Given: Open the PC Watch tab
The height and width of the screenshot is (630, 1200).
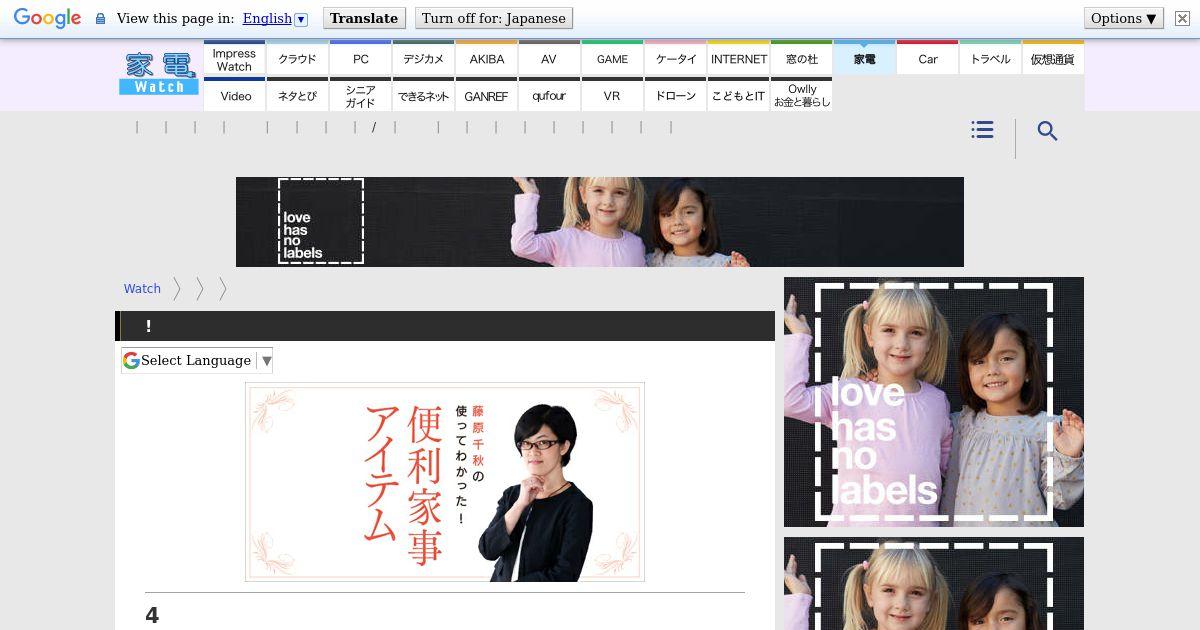Looking at the screenshot, I should (360, 59).
